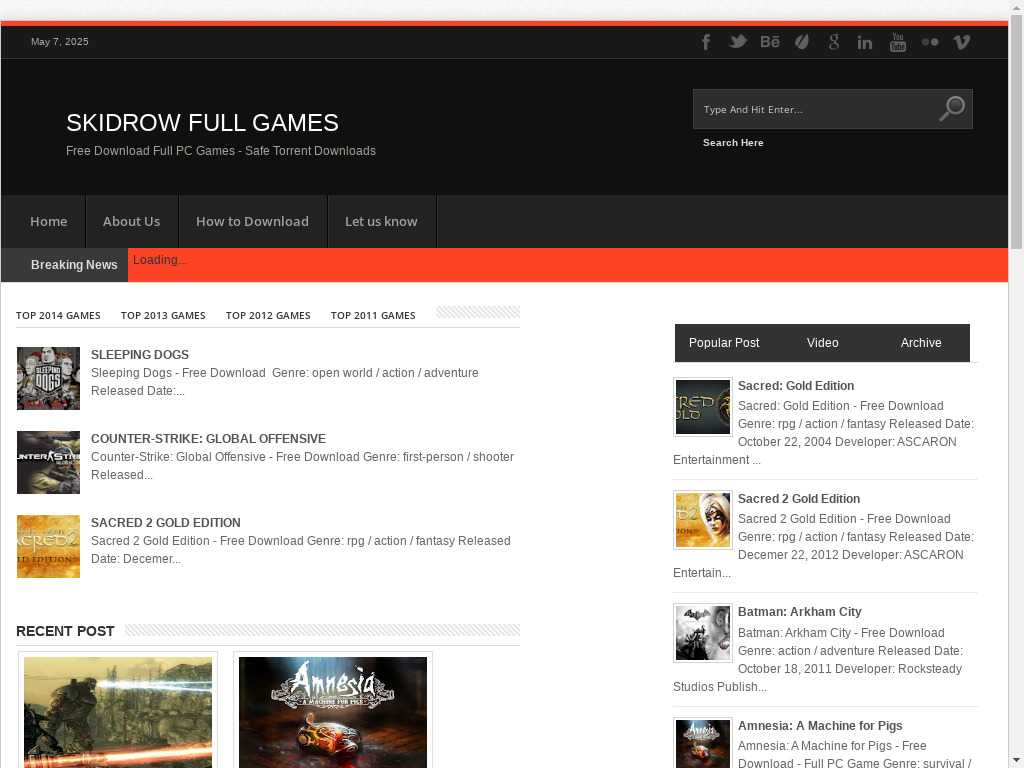The width and height of the screenshot is (1024, 768).
Task: Select the Archive sidebar tab
Action: tap(921, 343)
